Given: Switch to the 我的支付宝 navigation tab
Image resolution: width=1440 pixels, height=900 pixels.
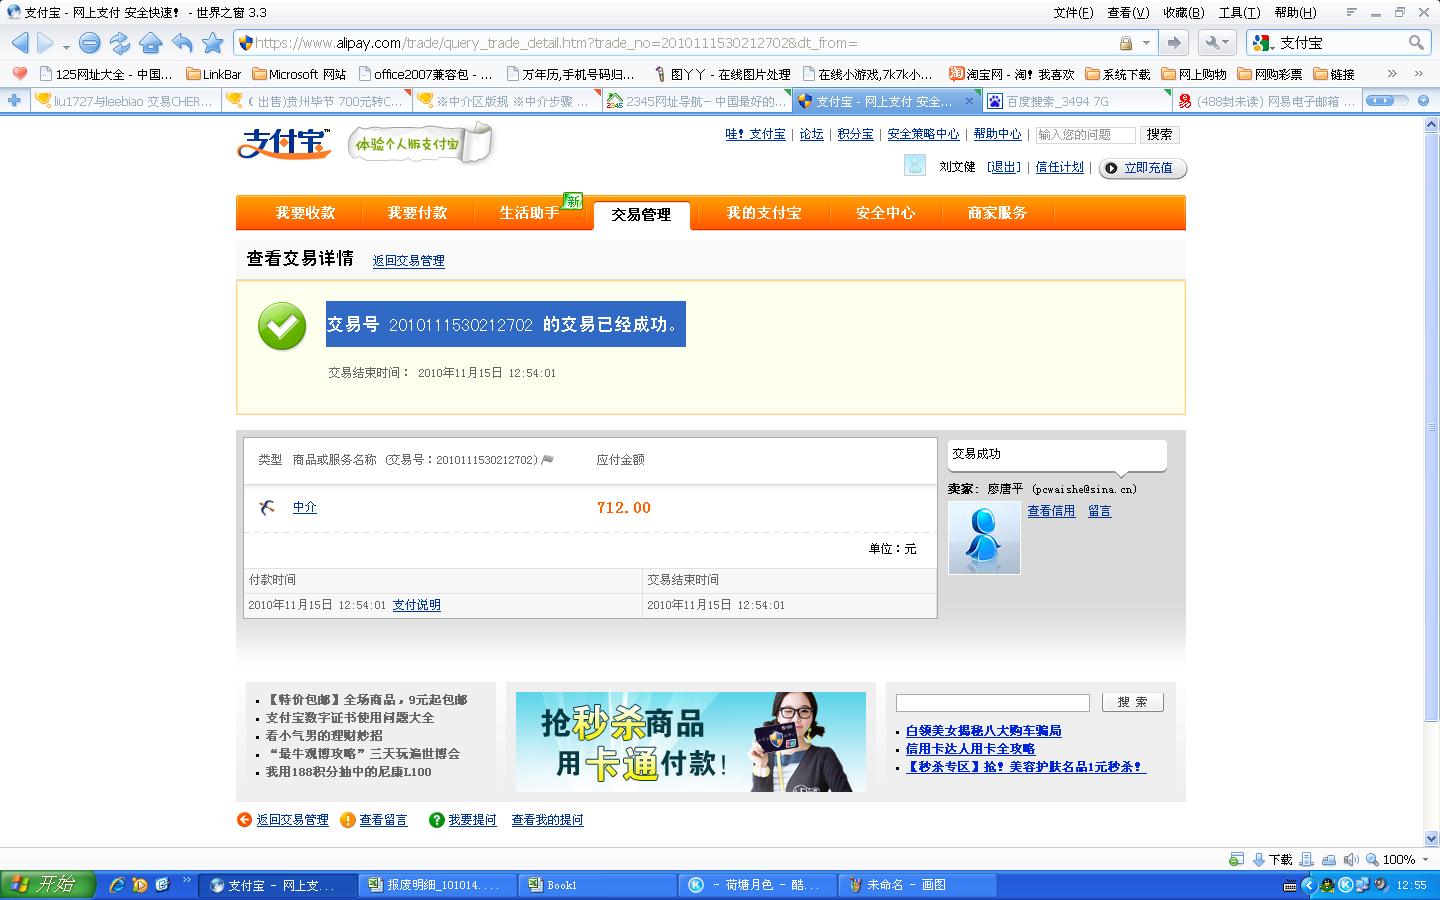Looking at the screenshot, I should point(762,213).
